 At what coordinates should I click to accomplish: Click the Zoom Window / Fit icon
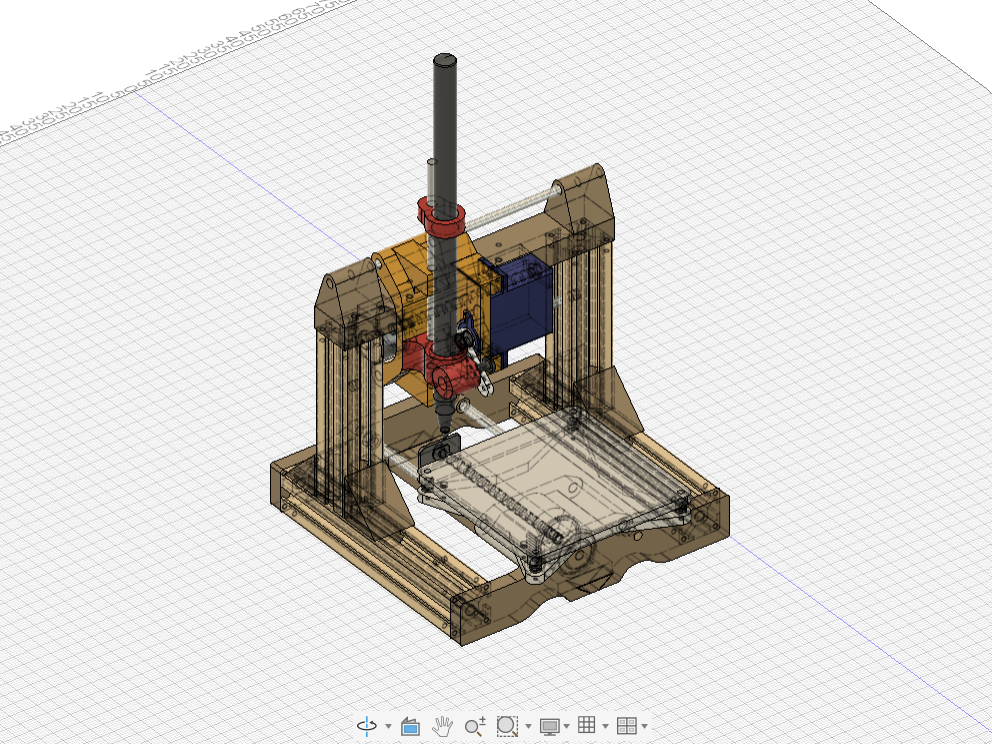507,726
